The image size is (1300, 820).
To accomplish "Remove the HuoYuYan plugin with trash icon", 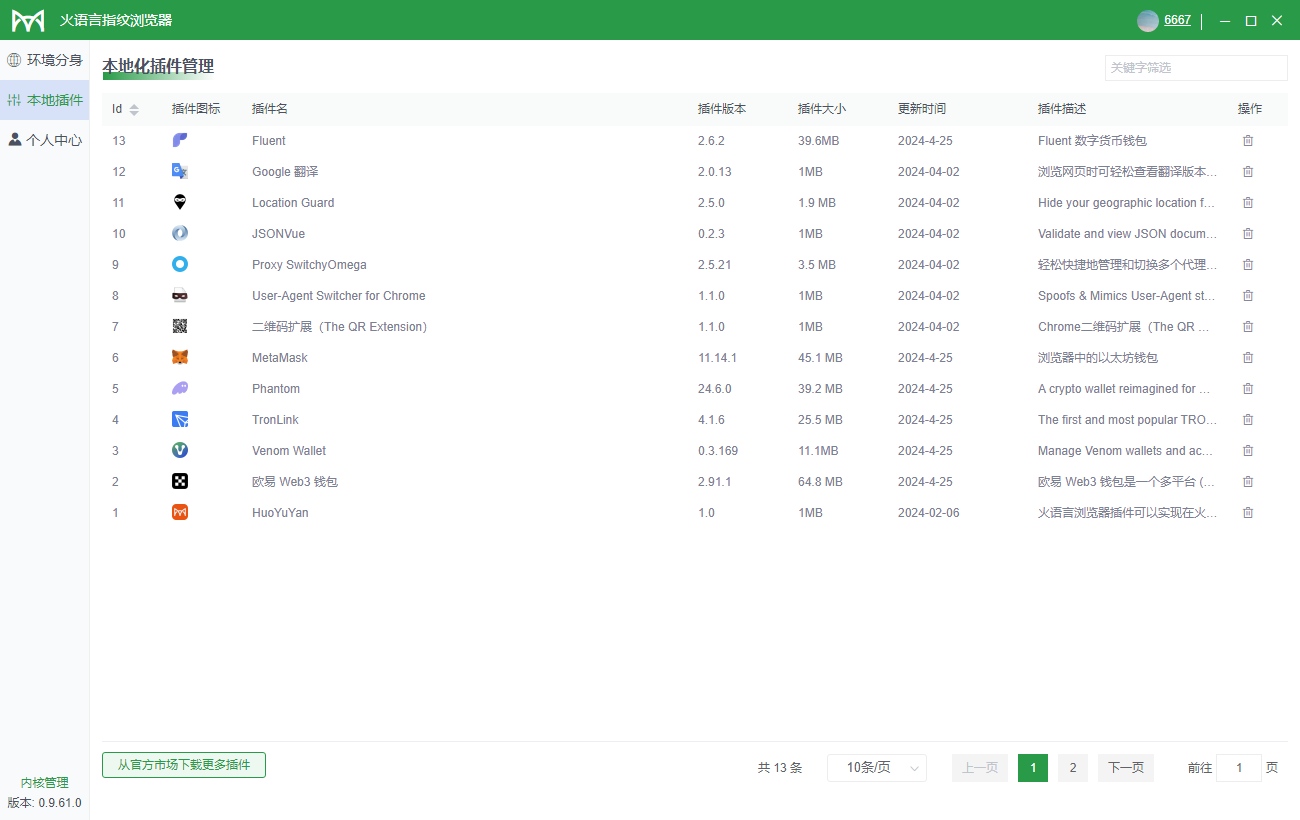I will click(x=1247, y=513).
